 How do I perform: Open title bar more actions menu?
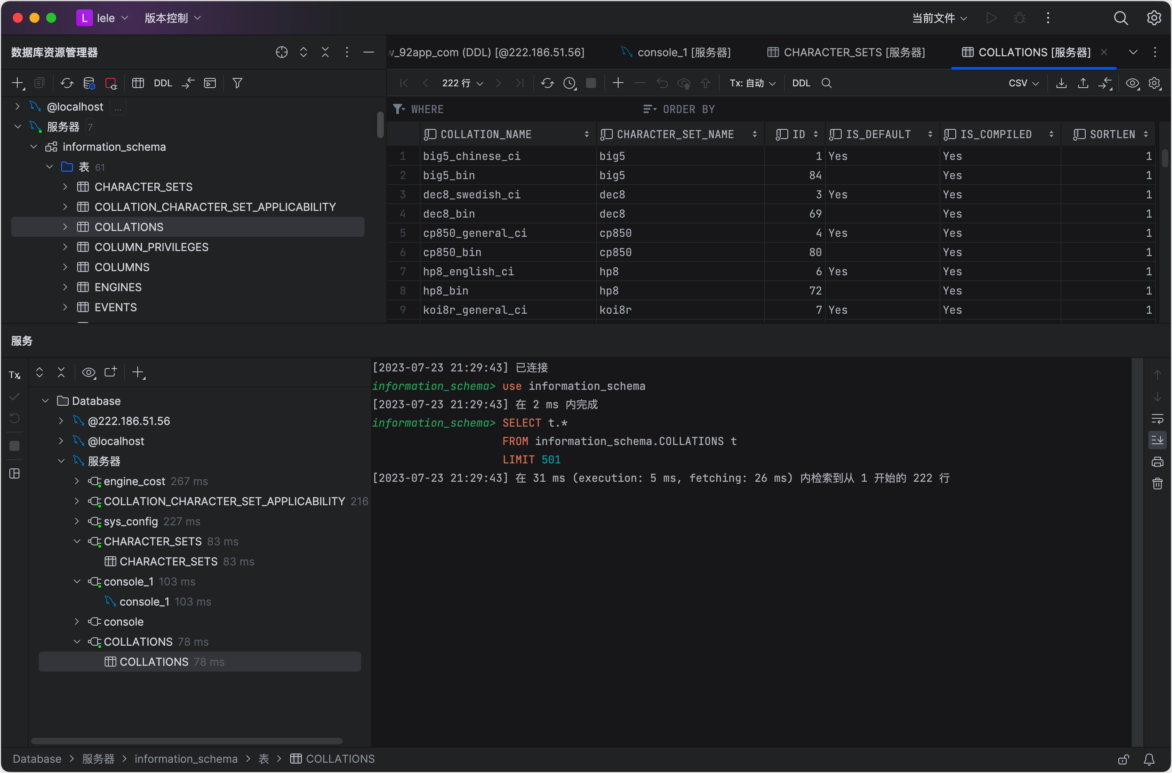click(1048, 18)
